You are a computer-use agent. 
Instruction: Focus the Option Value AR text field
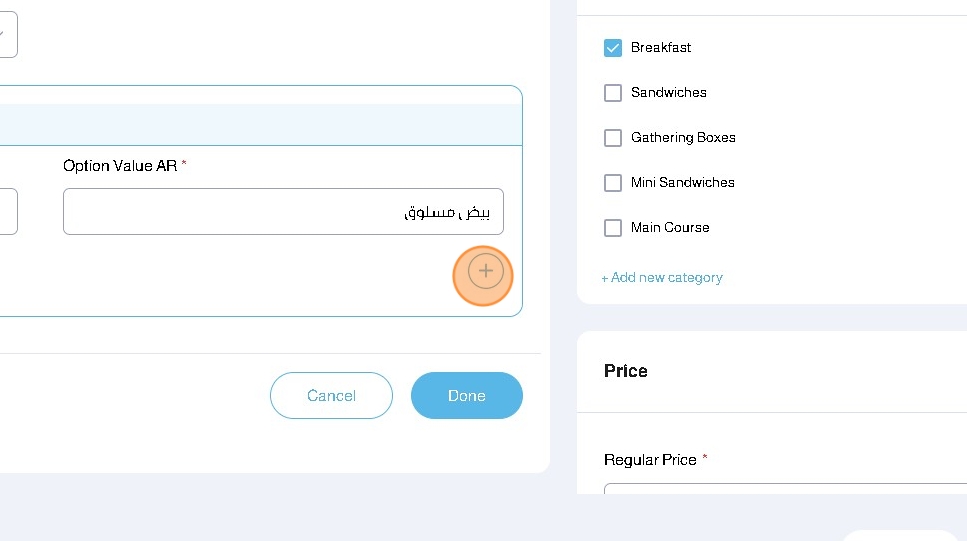tap(283, 212)
